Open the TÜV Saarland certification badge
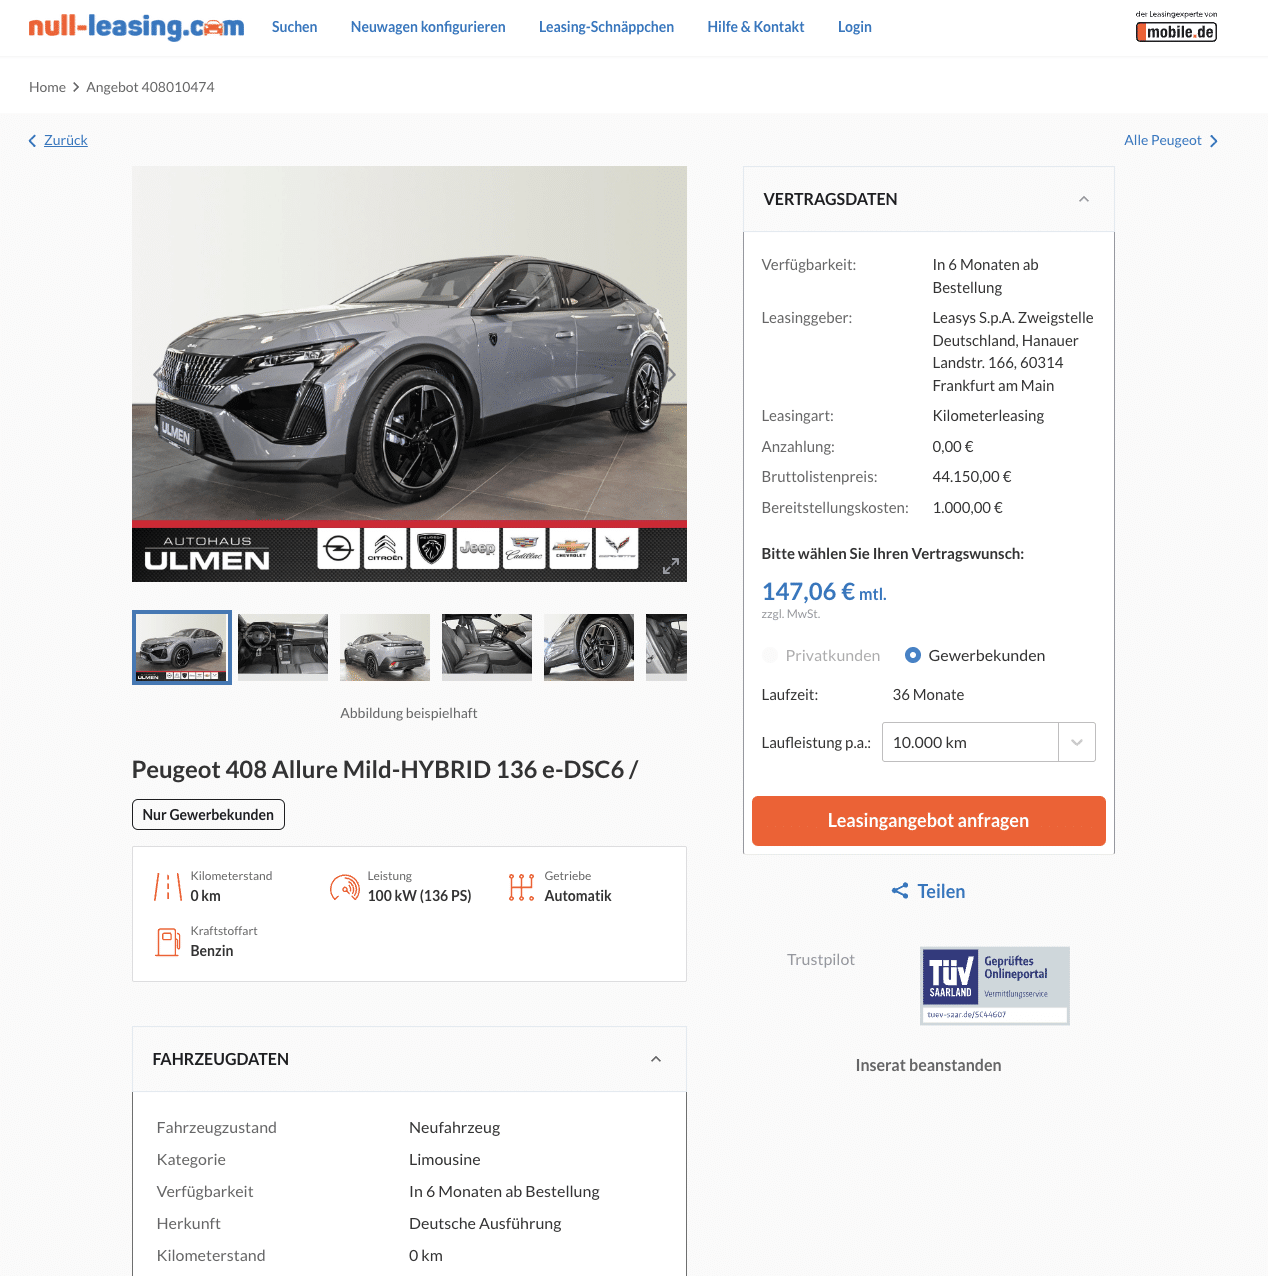The height and width of the screenshot is (1276, 1268). click(995, 986)
